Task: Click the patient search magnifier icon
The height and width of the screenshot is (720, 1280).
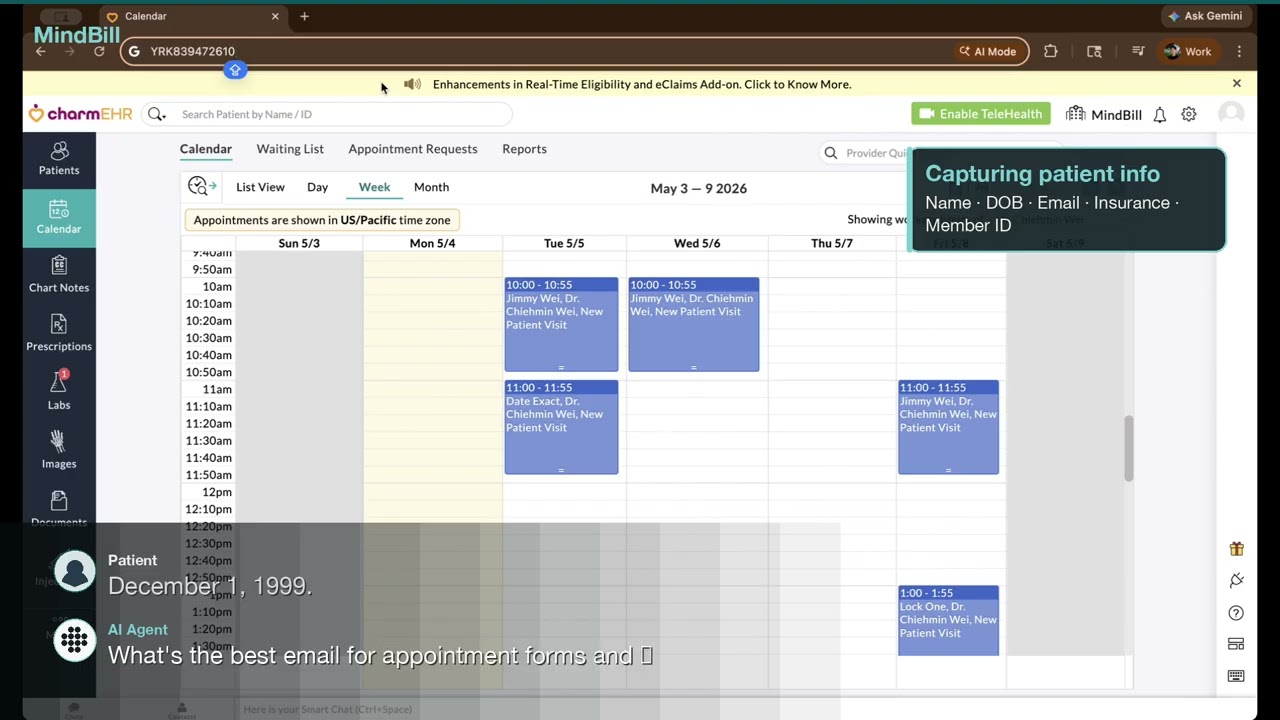Action: click(156, 115)
